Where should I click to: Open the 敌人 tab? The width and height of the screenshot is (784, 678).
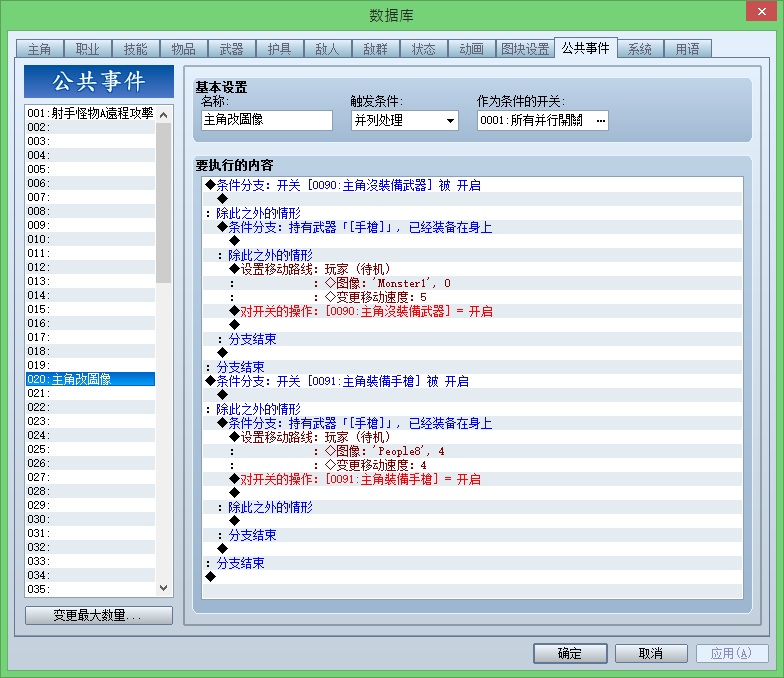(328, 49)
